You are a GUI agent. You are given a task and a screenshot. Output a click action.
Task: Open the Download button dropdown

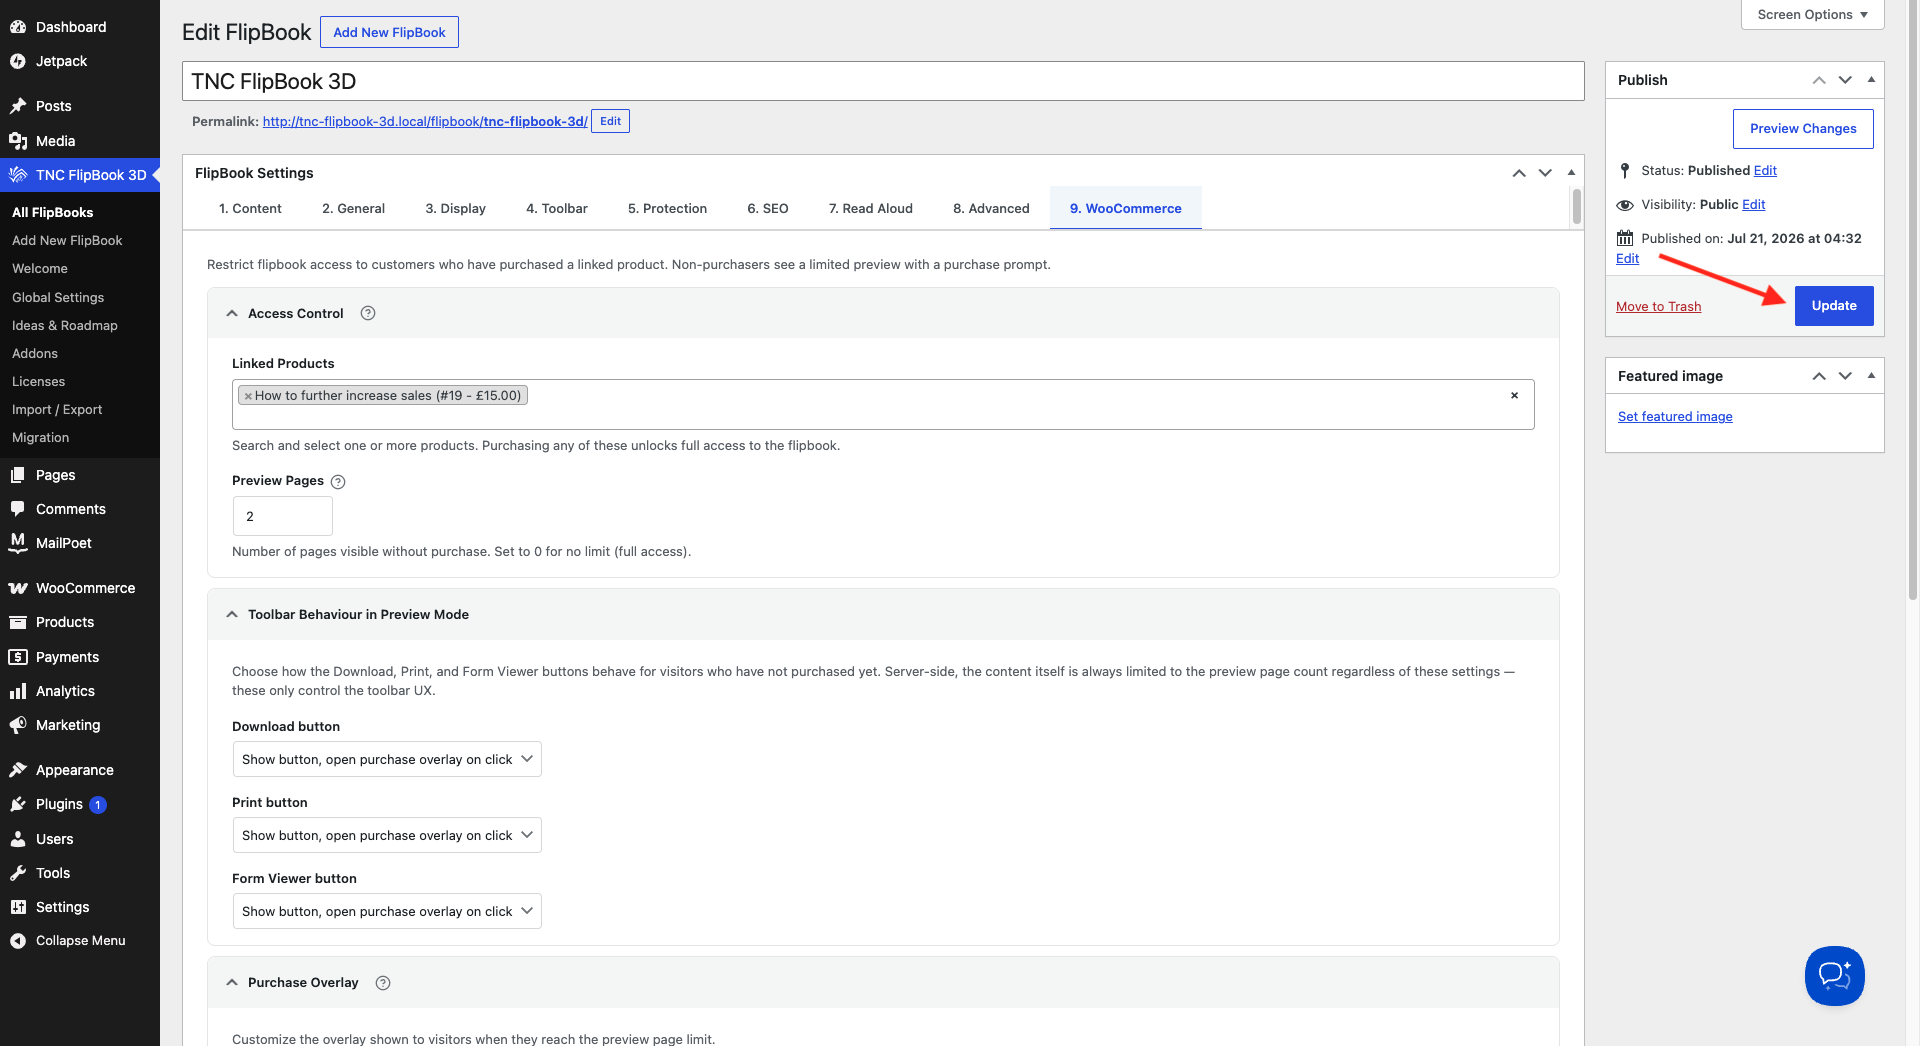[x=387, y=759]
